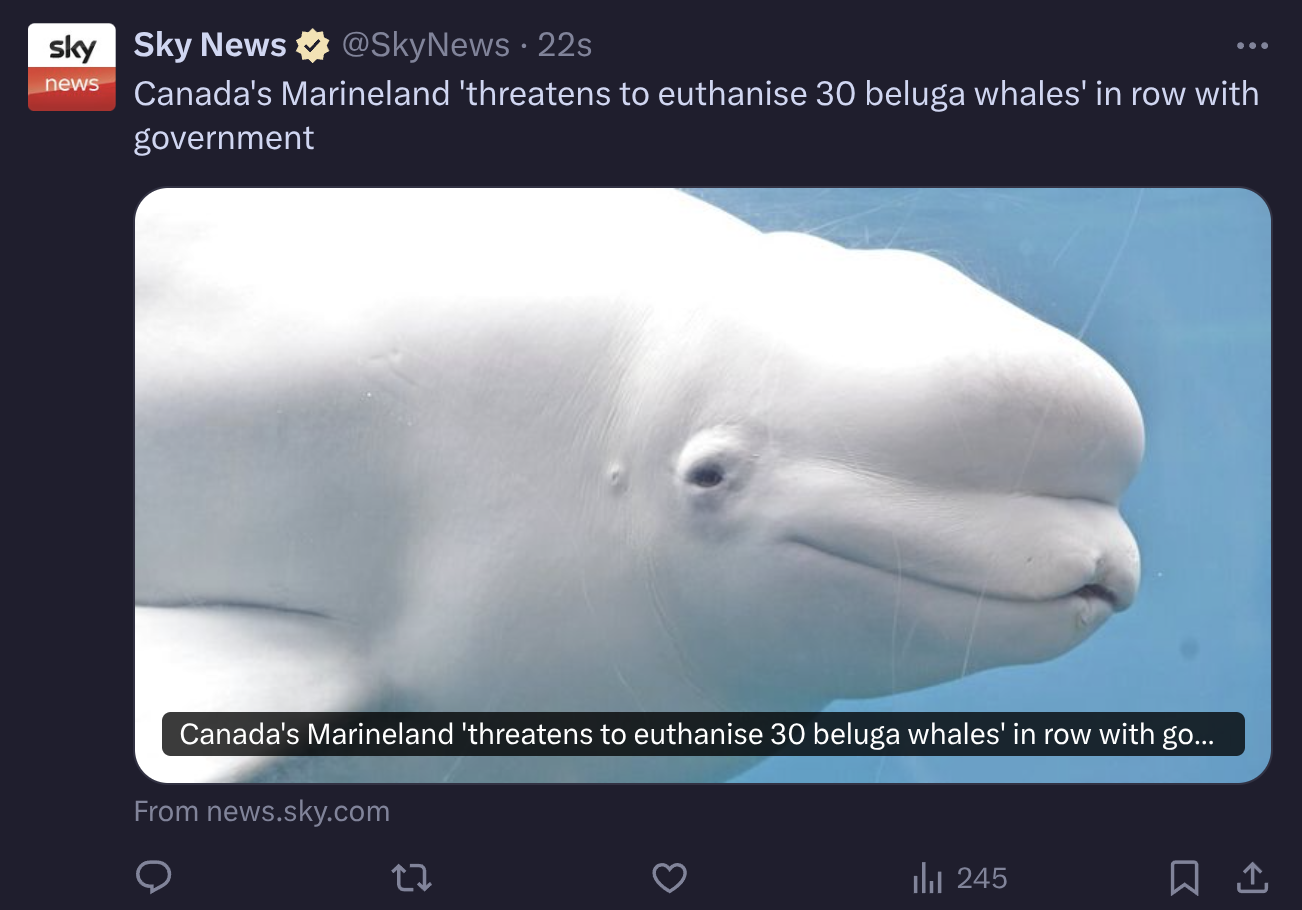
Task: Open the Sky News display name
Action: click(210, 45)
